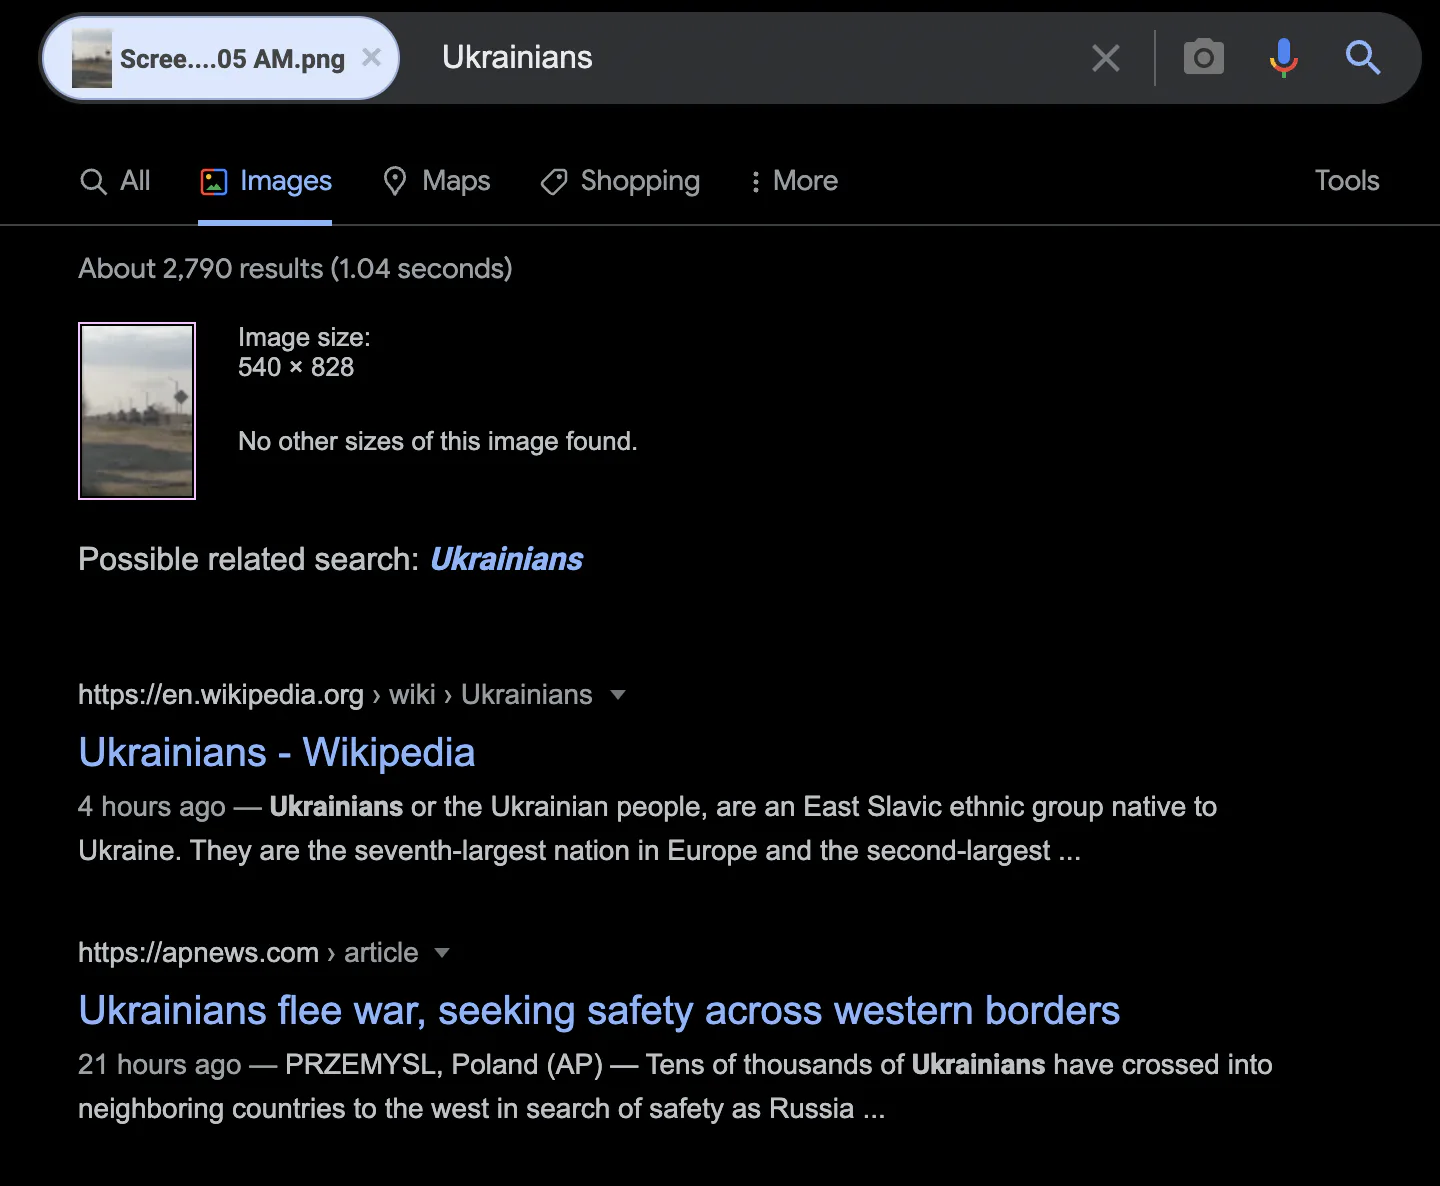
Task: Expand apnews.com result dropdown arrow
Action: click(x=442, y=953)
